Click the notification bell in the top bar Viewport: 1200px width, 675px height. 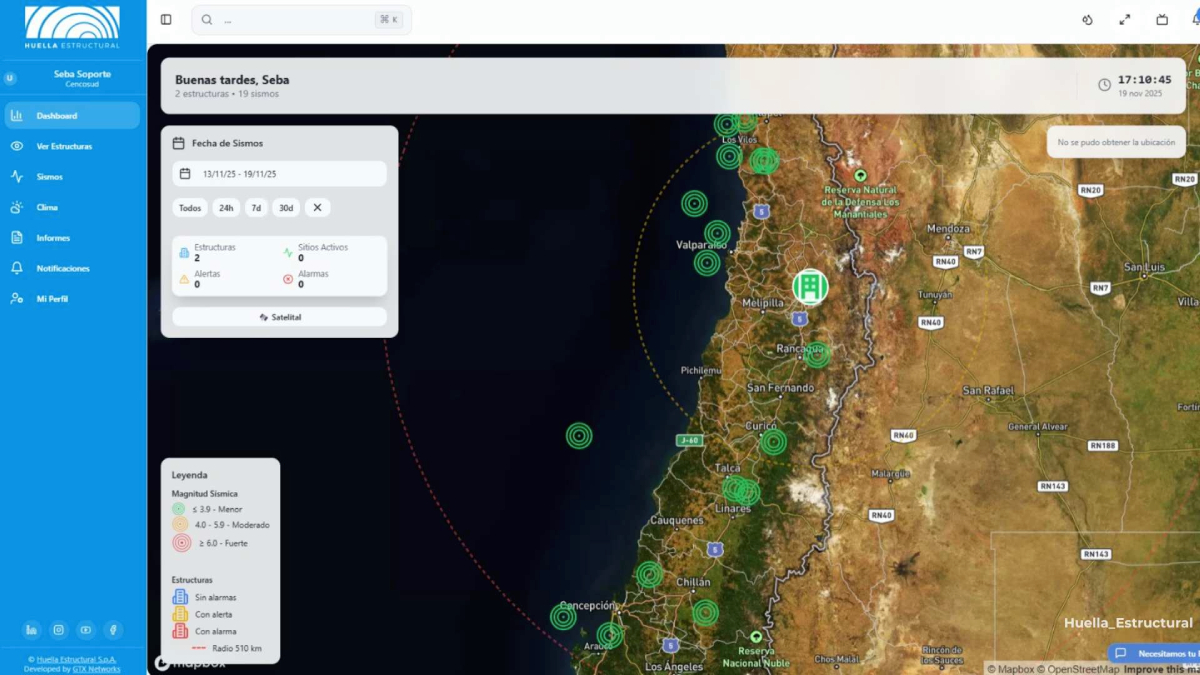pyautogui.click(x=1195, y=19)
